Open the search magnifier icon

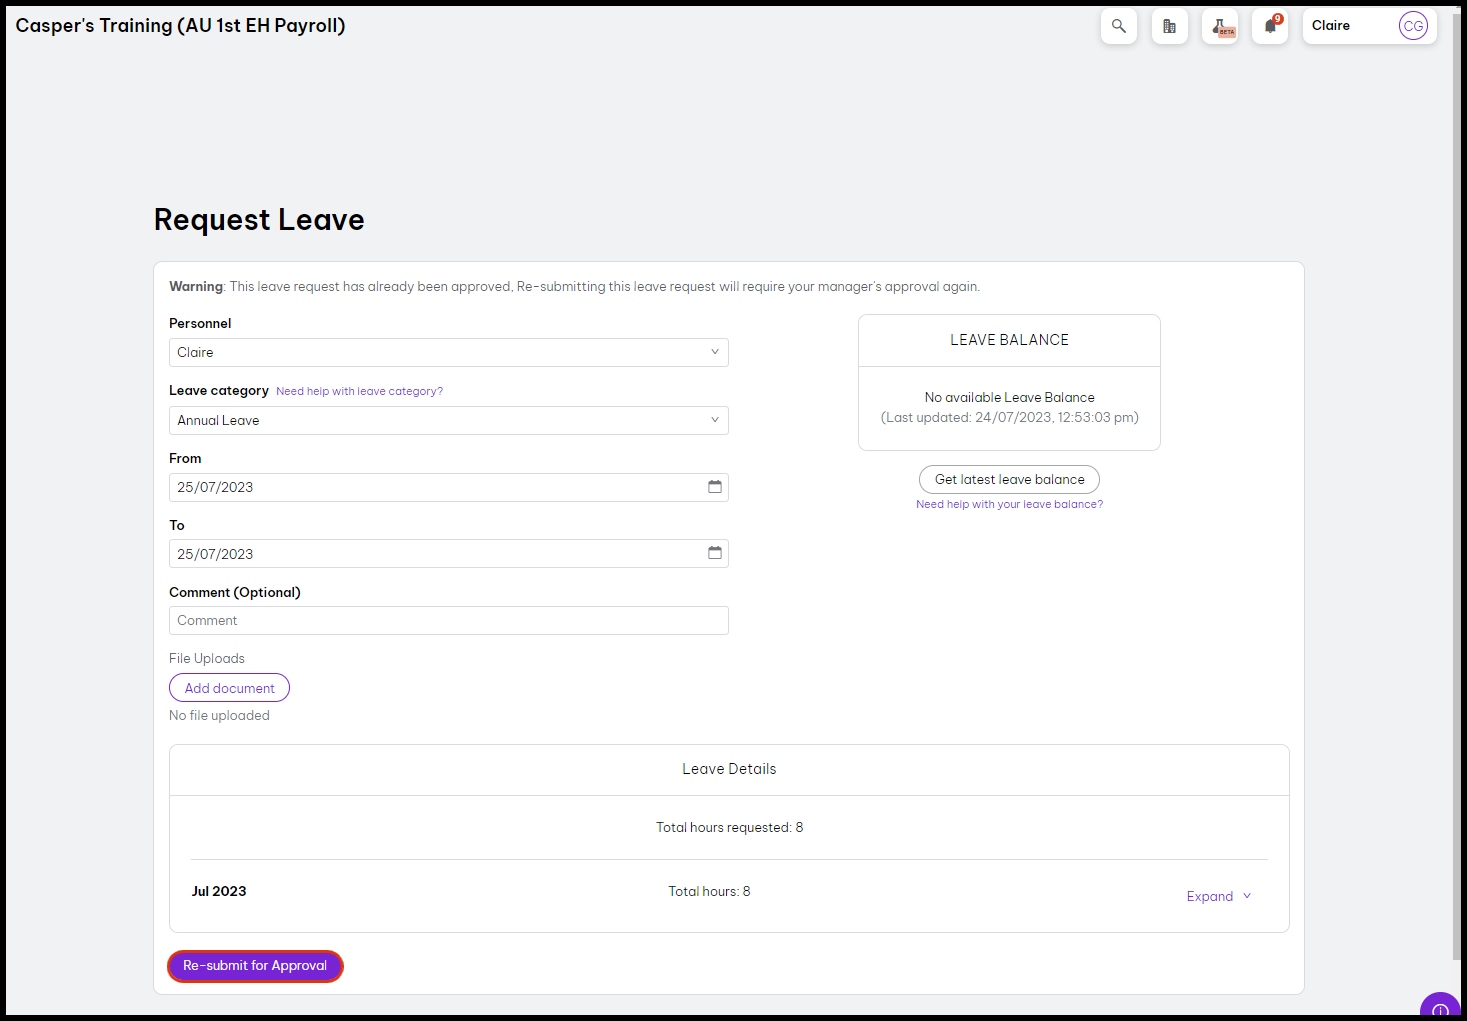1118,27
